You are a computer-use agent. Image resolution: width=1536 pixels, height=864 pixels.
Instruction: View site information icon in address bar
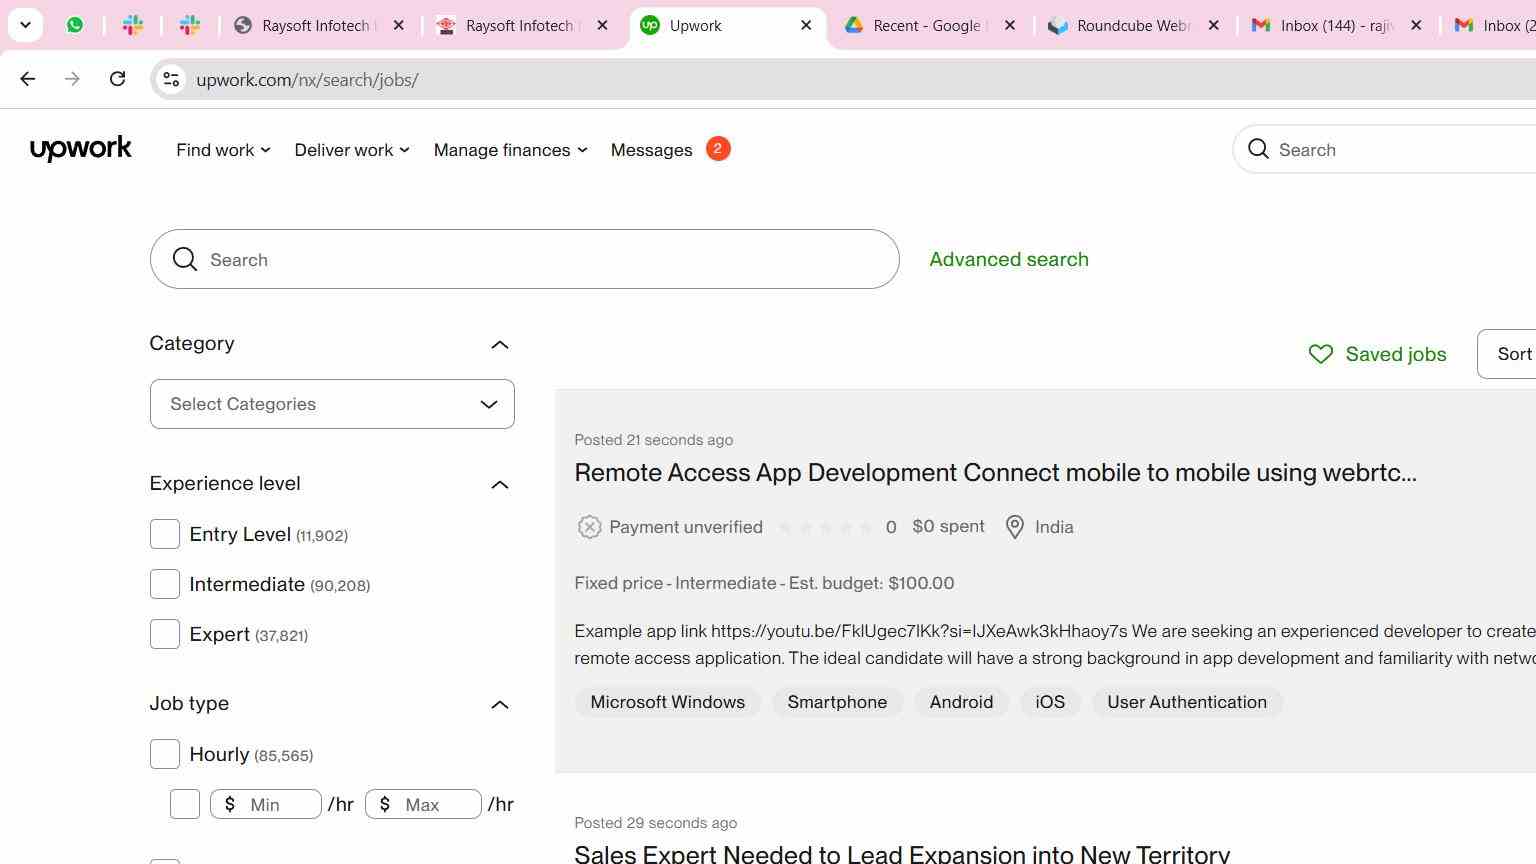tap(171, 80)
